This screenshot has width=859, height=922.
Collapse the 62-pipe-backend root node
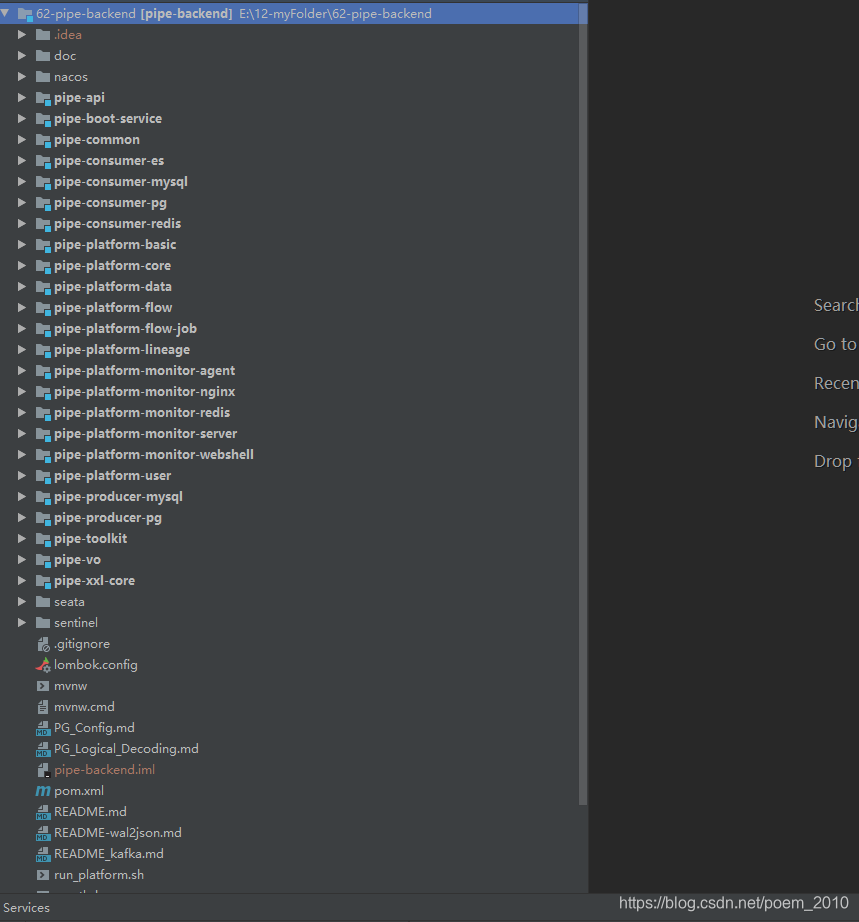(x=5, y=13)
